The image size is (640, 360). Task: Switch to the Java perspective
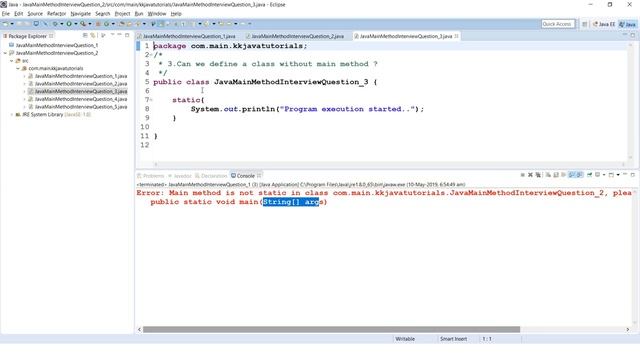(x=627, y=24)
